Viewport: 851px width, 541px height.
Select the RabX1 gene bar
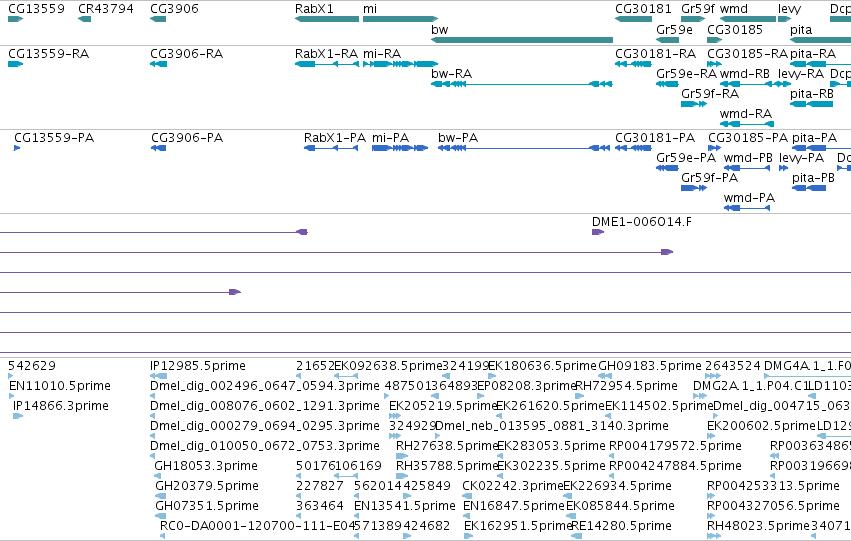coord(327,19)
